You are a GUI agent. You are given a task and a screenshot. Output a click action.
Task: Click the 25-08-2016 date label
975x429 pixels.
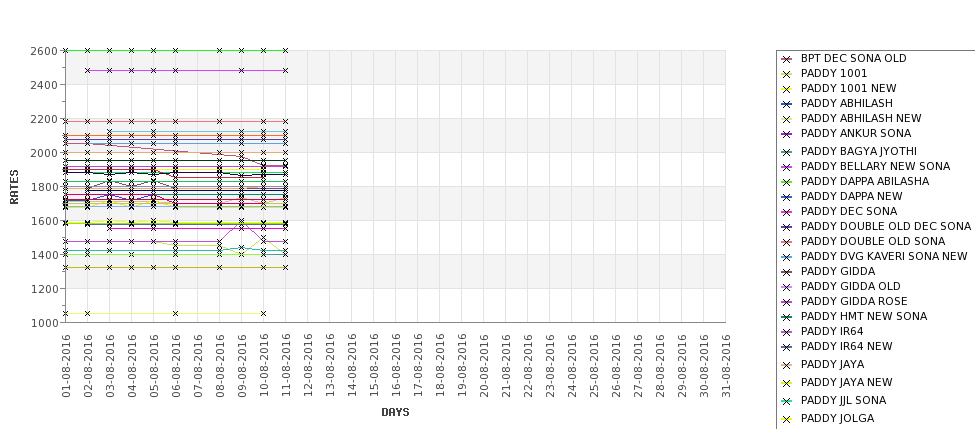[x=593, y=366]
